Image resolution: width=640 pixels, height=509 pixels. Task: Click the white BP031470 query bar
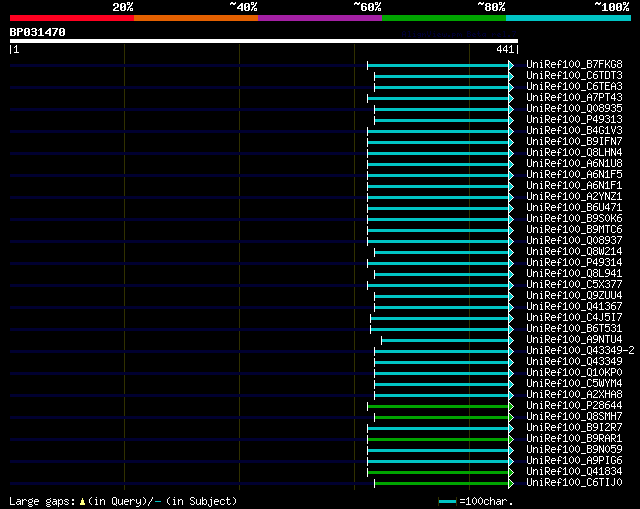point(264,41)
